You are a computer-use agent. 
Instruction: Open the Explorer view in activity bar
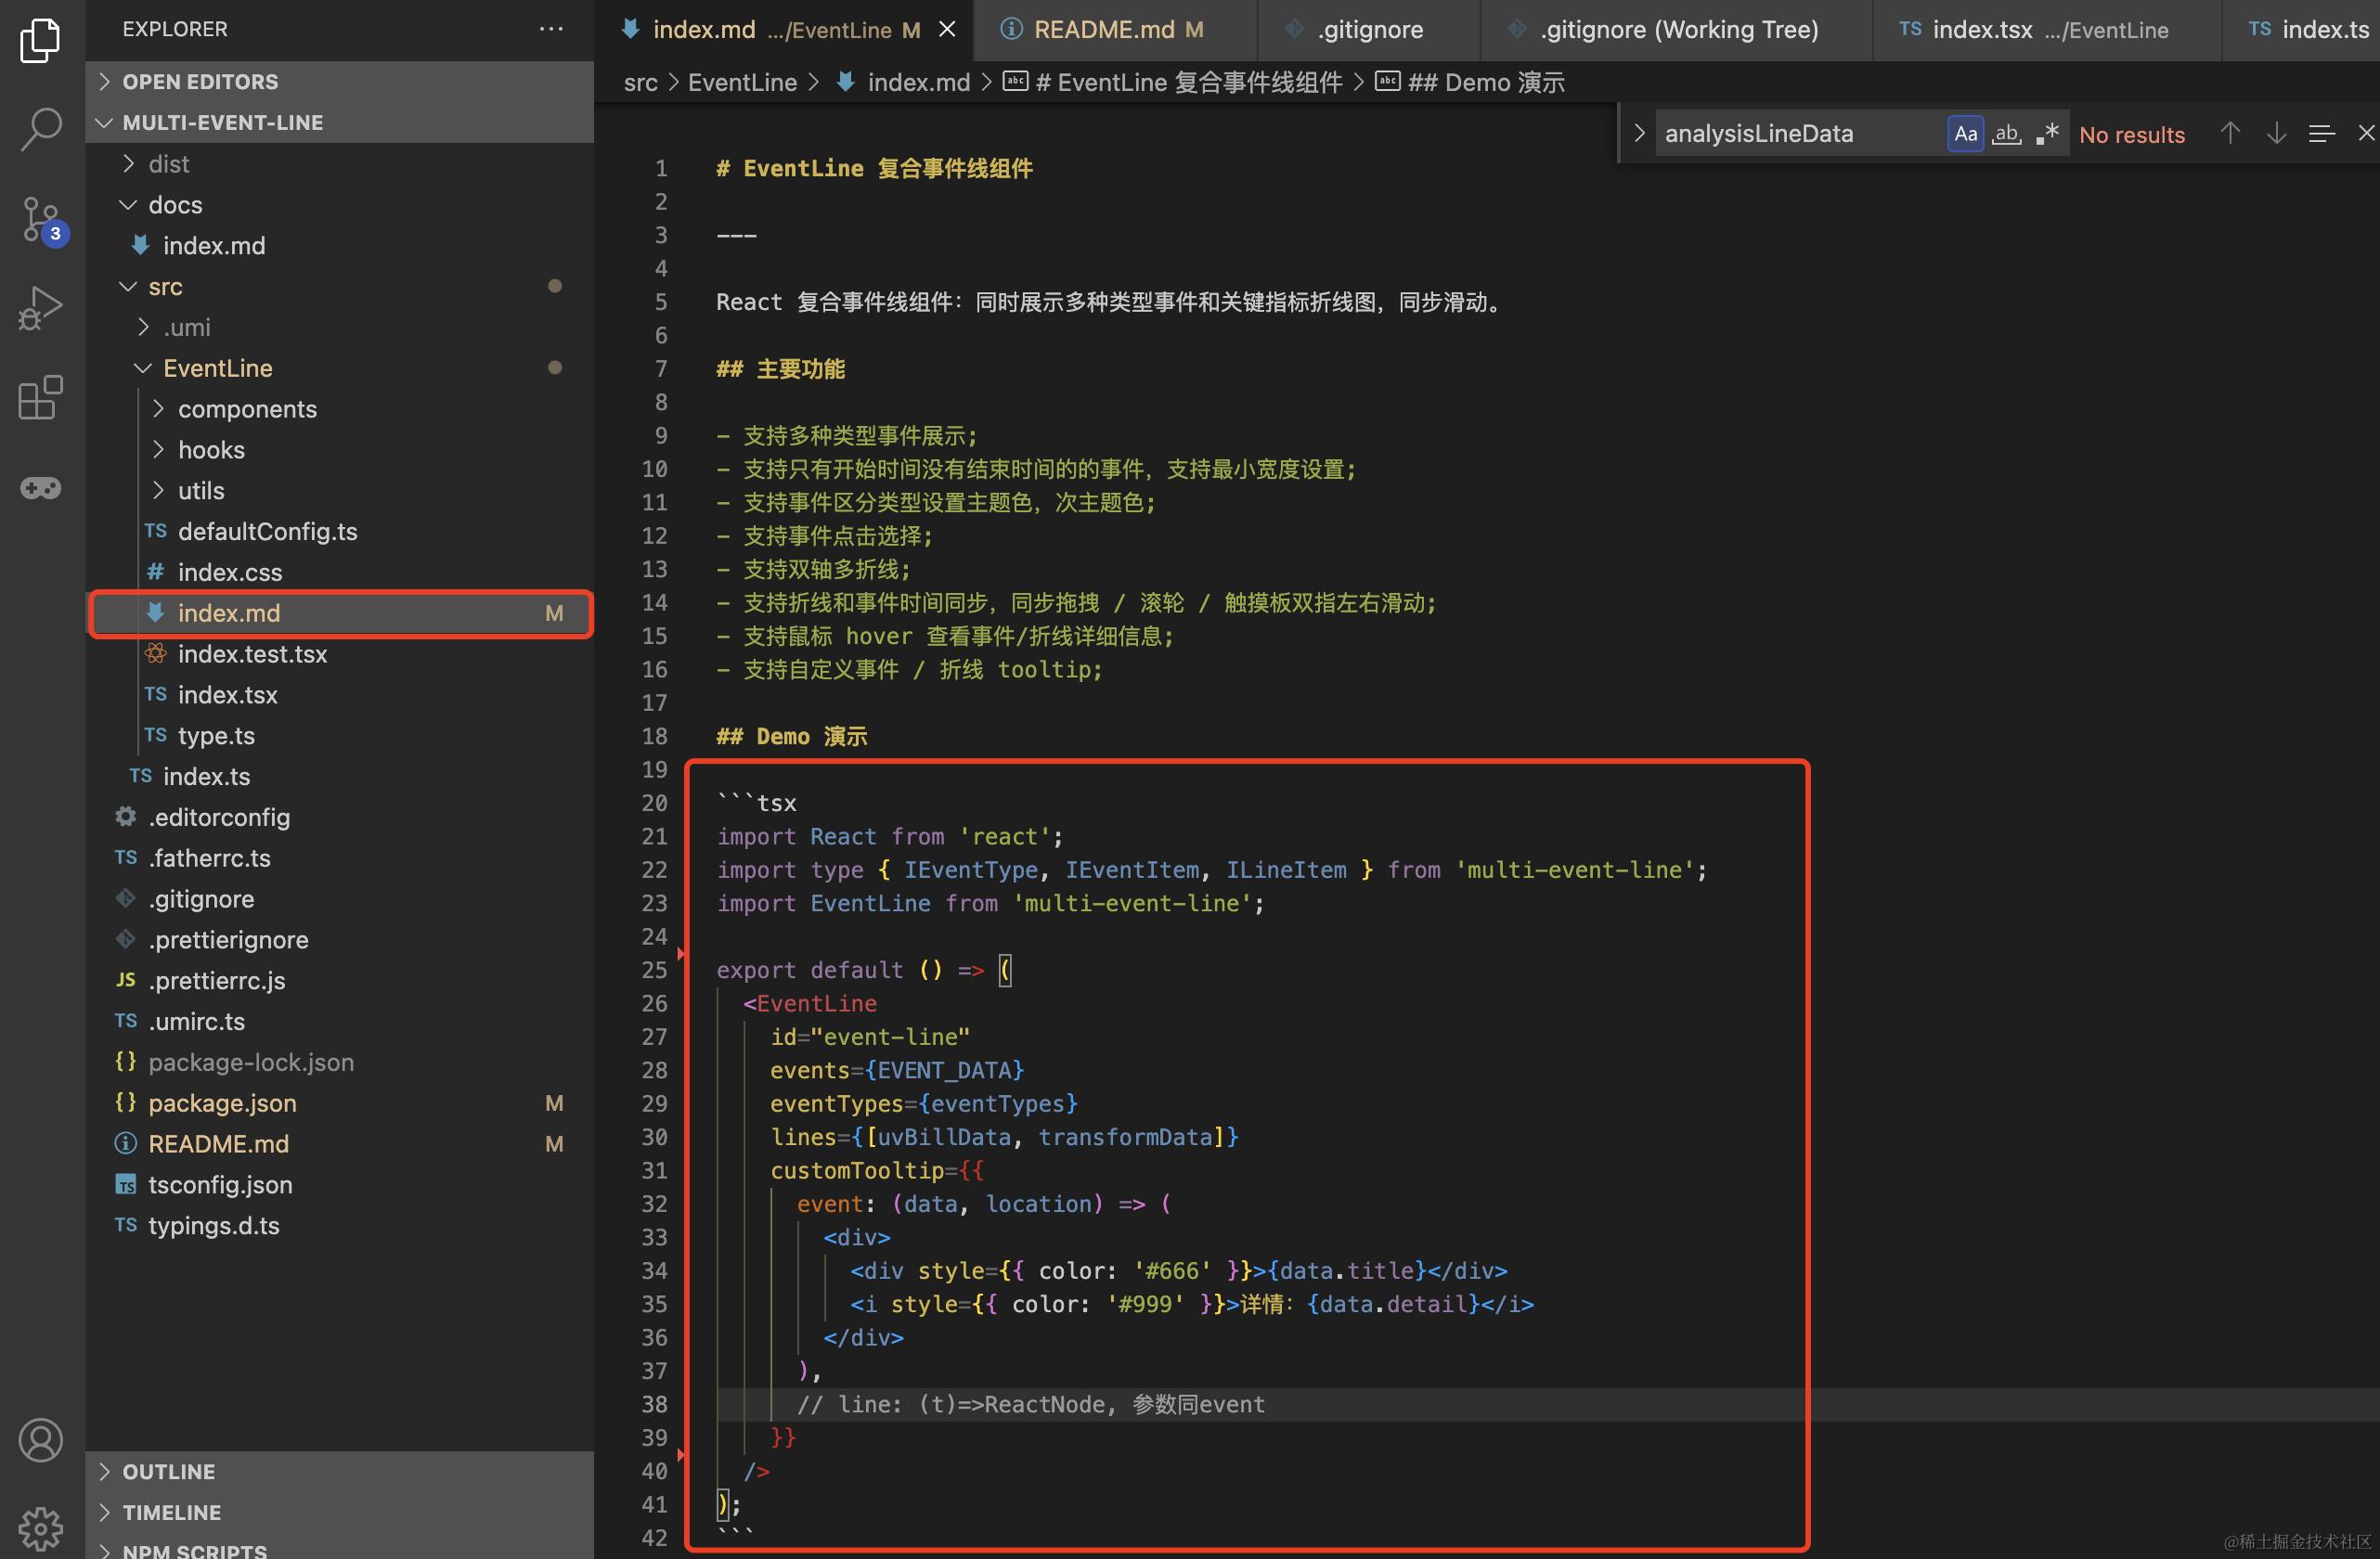[40, 41]
